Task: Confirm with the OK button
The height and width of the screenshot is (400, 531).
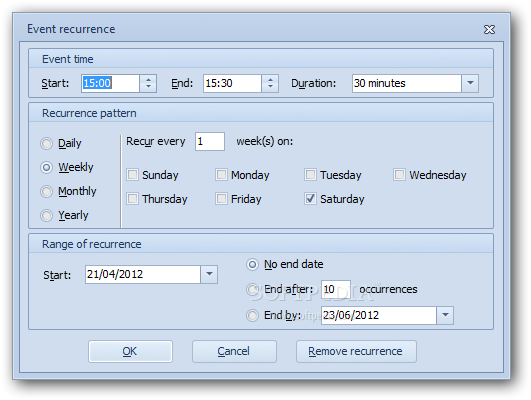Action: coord(130,352)
